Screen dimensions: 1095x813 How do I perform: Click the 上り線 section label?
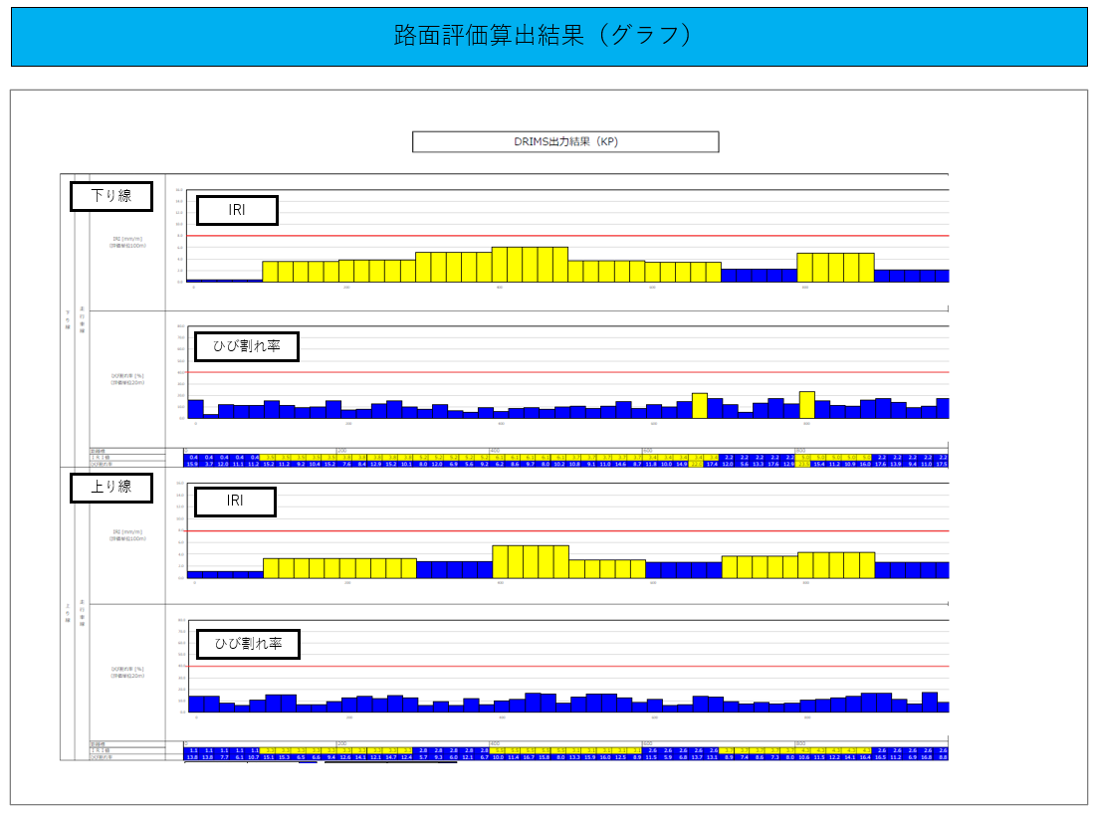(x=111, y=487)
